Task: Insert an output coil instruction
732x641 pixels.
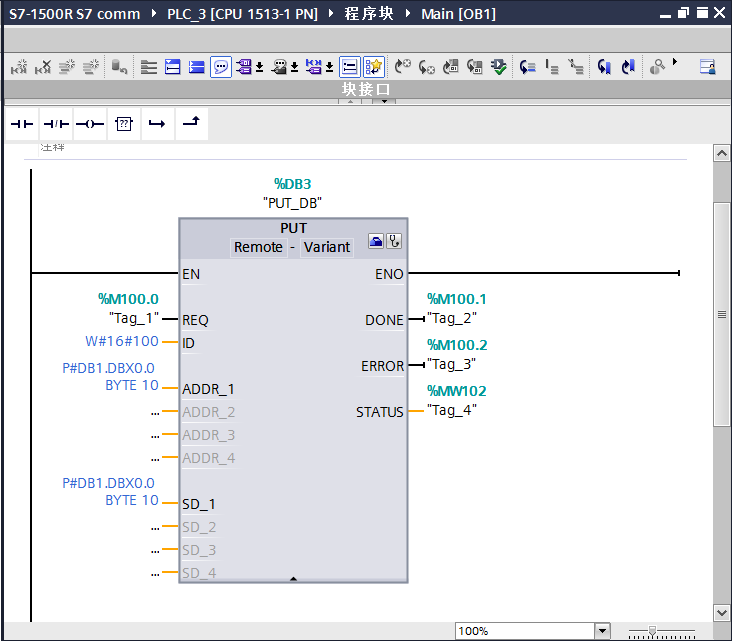Action: 90,124
